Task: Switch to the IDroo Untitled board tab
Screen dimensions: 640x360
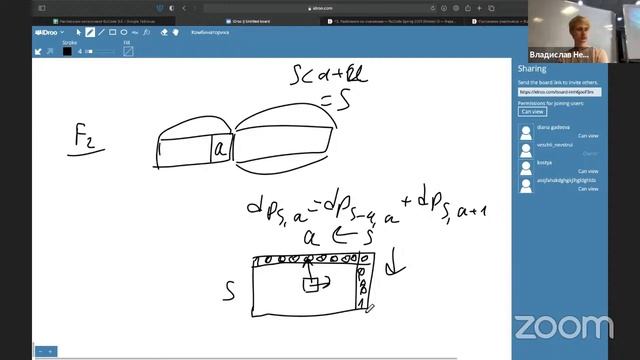Action: [x=248, y=21]
